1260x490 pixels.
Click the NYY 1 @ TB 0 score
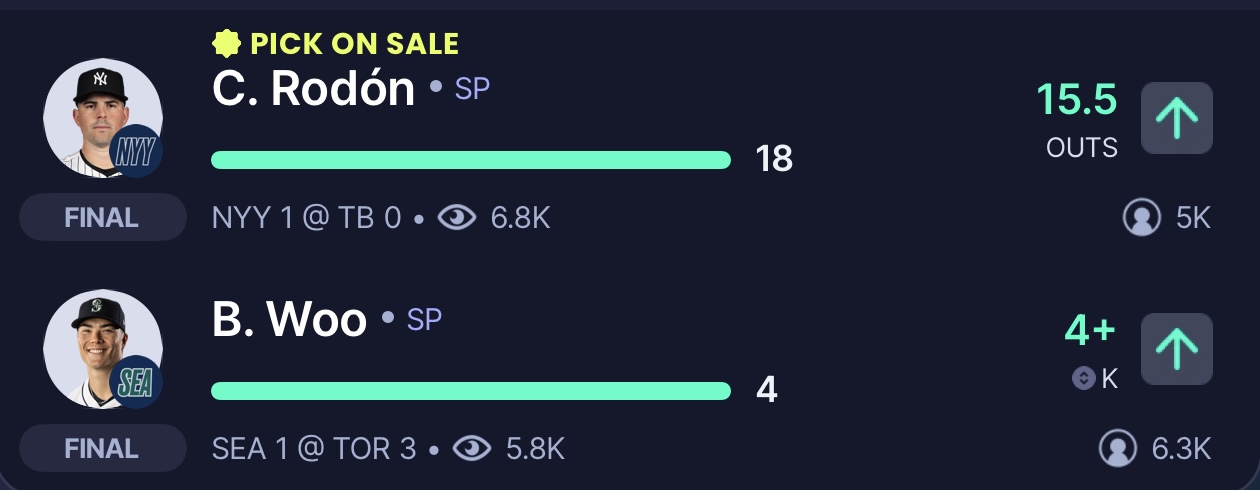coord(306,217)
